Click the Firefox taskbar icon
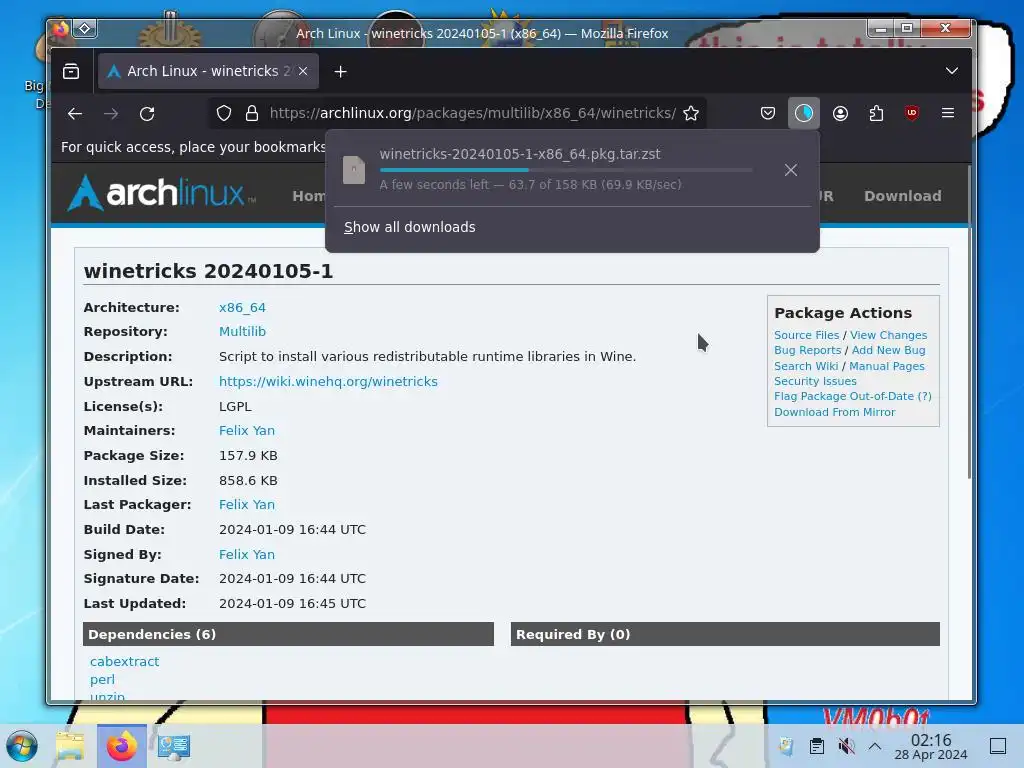The image size is (1024, 768). pos(121,746)
